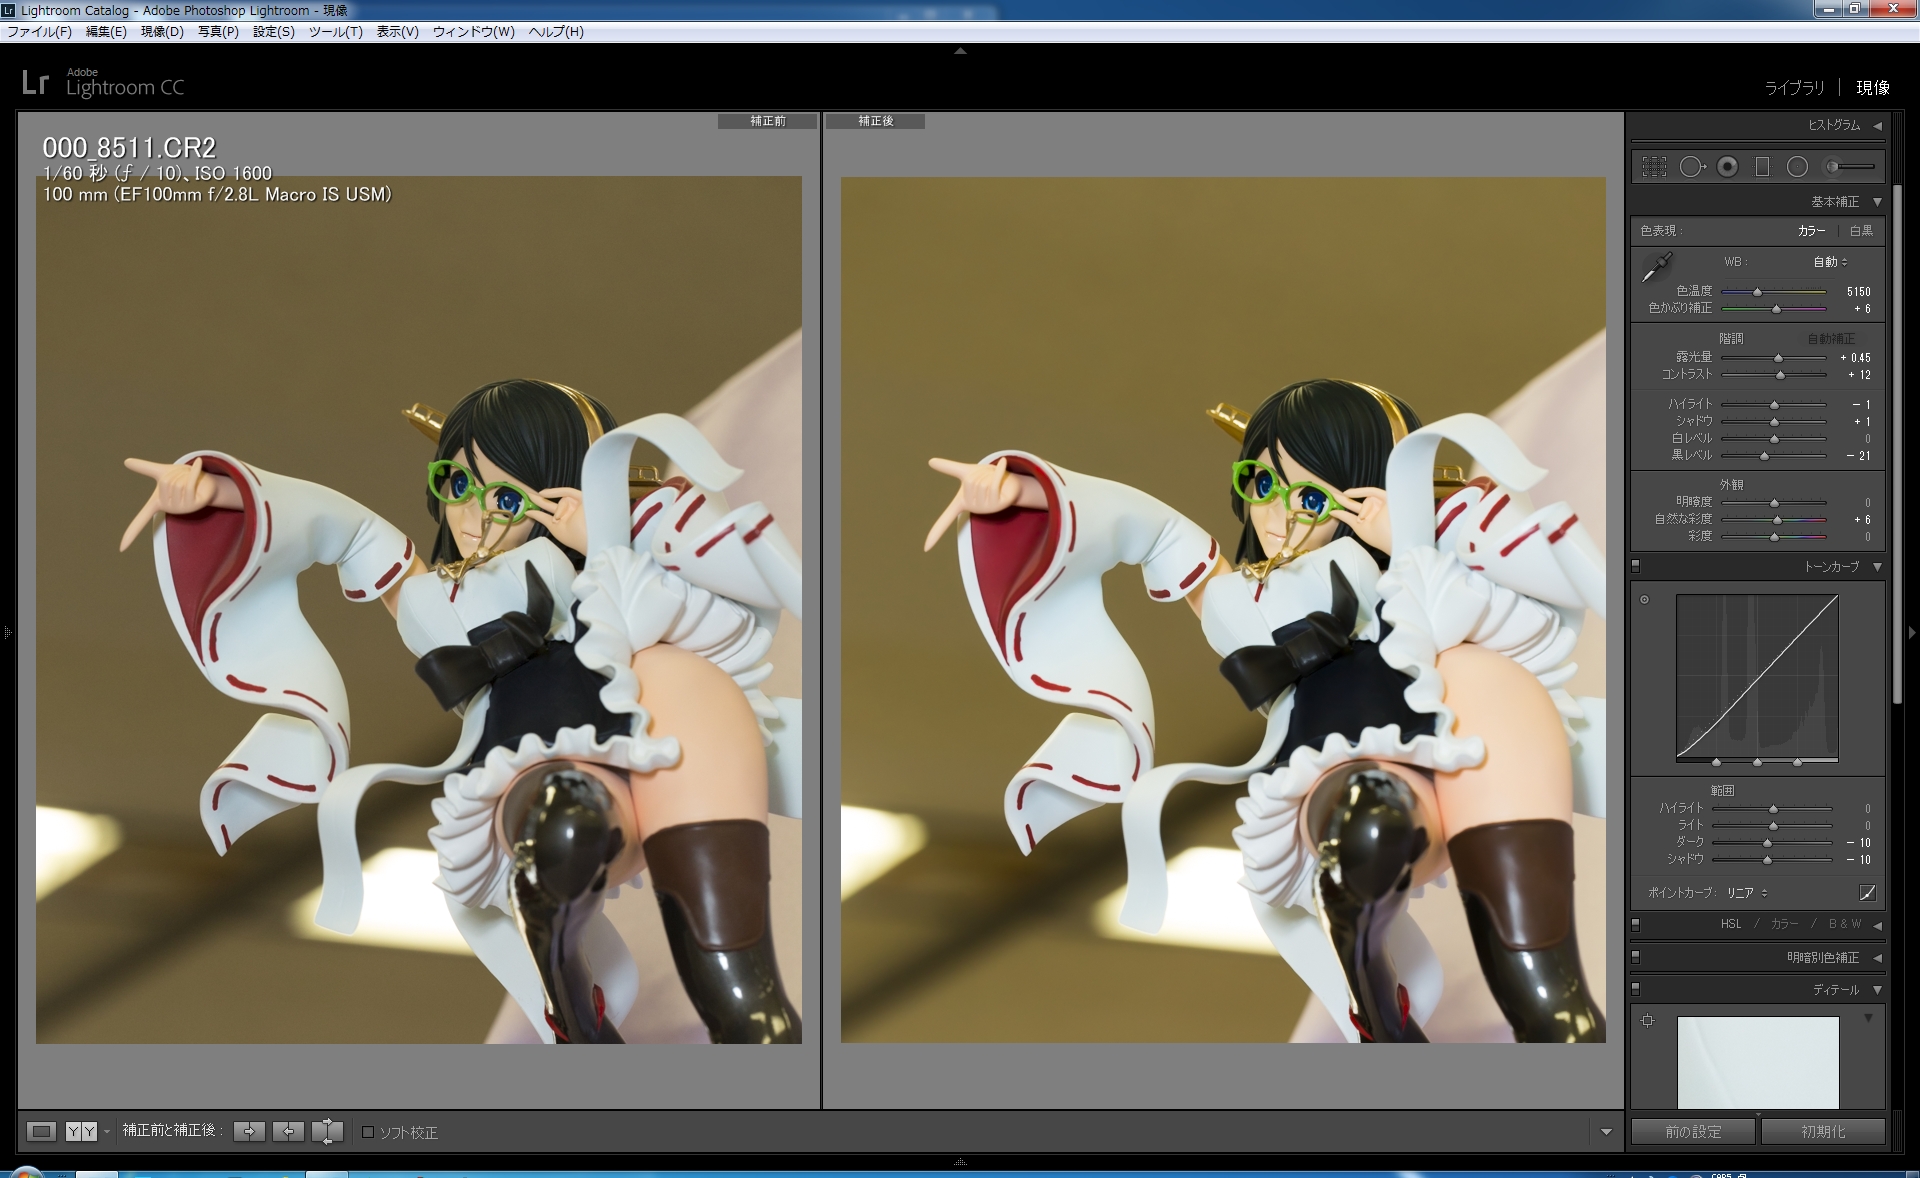Activate tone curve targeted adjustment tool
The image size is (1920, 1178).
coord(1644,600)
